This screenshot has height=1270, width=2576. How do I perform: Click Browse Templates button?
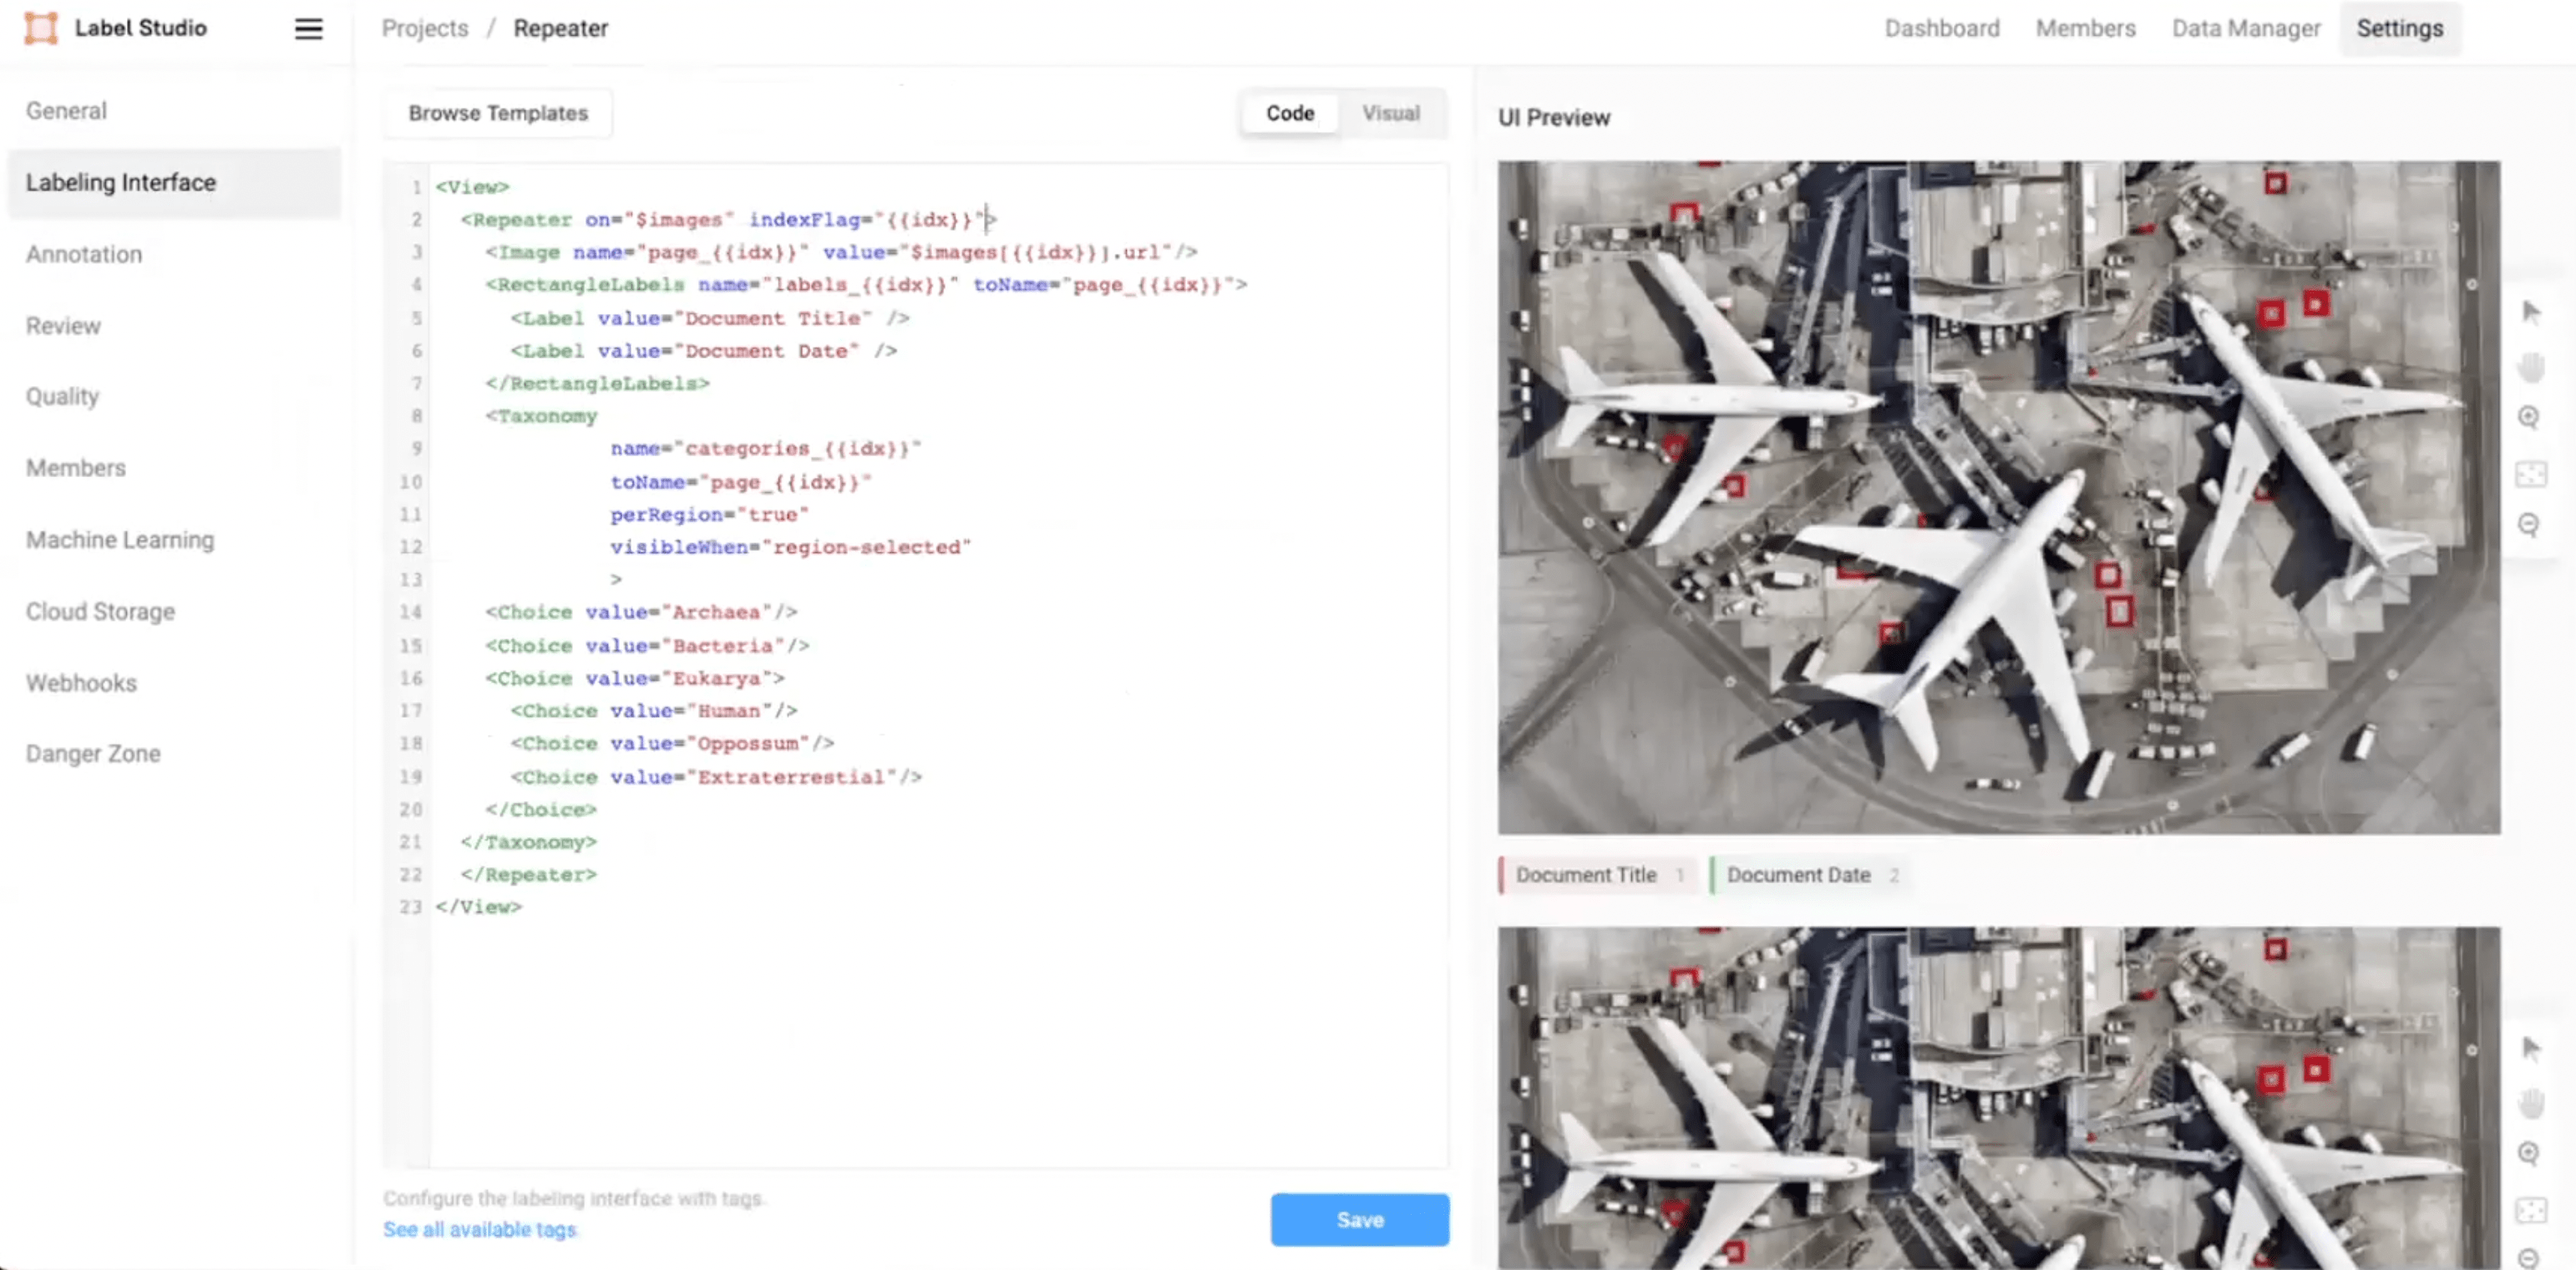[498, 113]
